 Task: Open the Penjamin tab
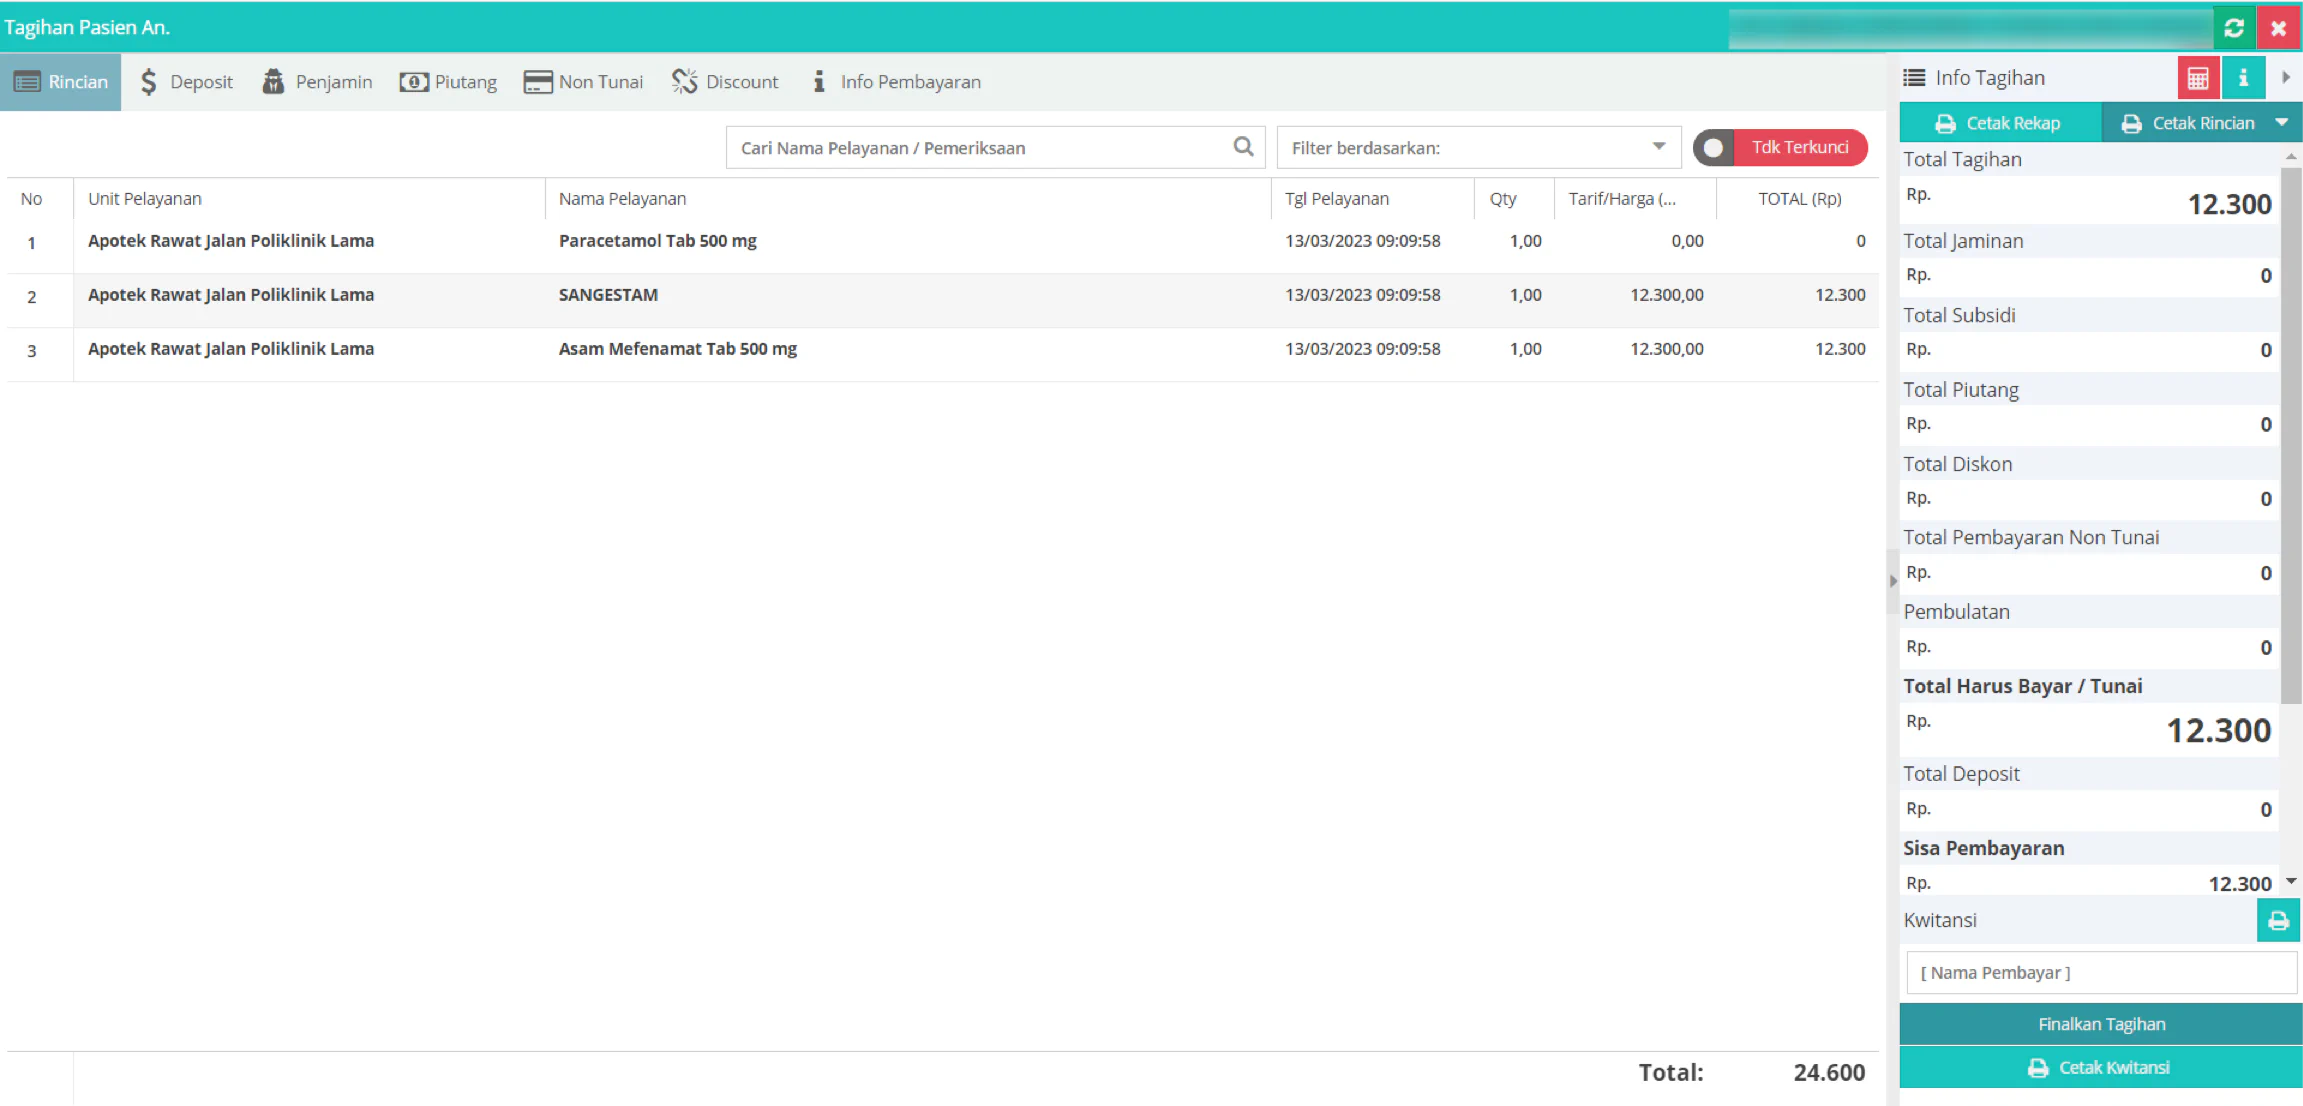coord(317,82)
